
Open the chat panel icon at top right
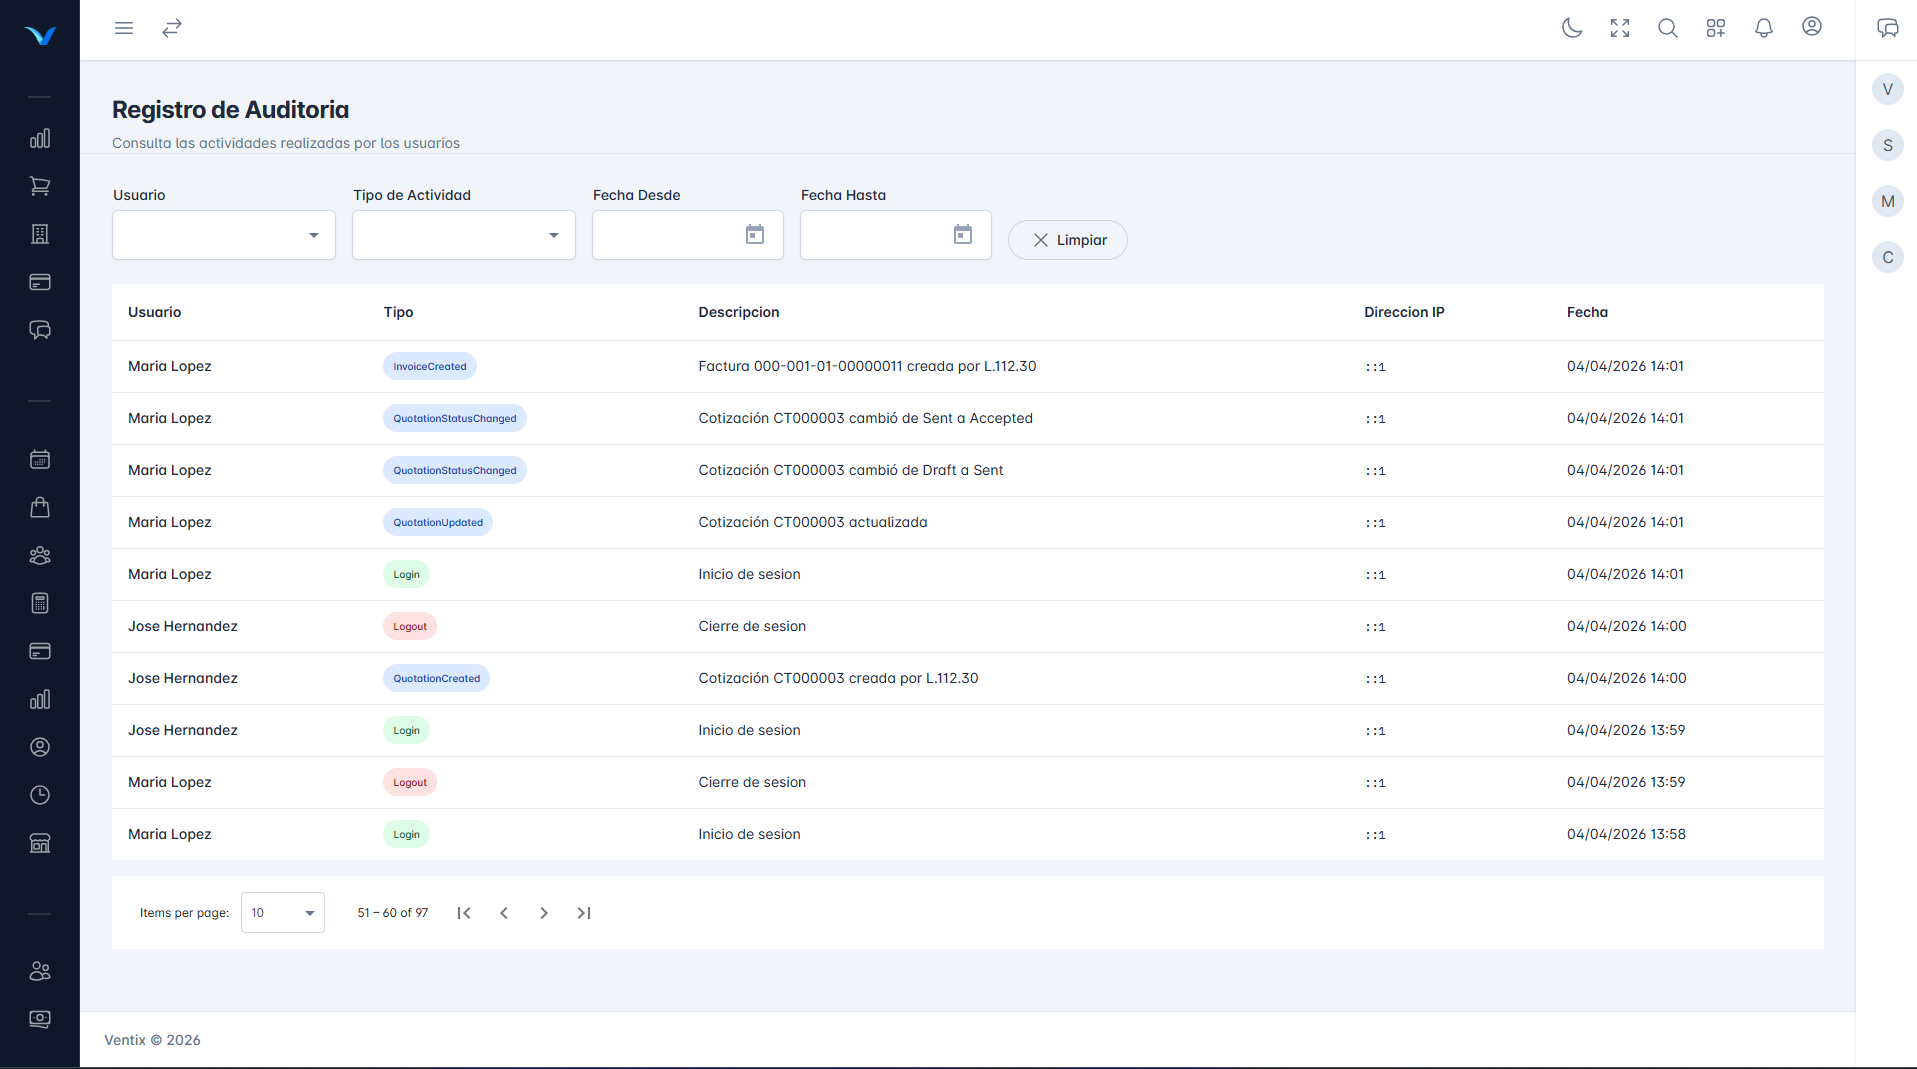[x=1887, y=28]
